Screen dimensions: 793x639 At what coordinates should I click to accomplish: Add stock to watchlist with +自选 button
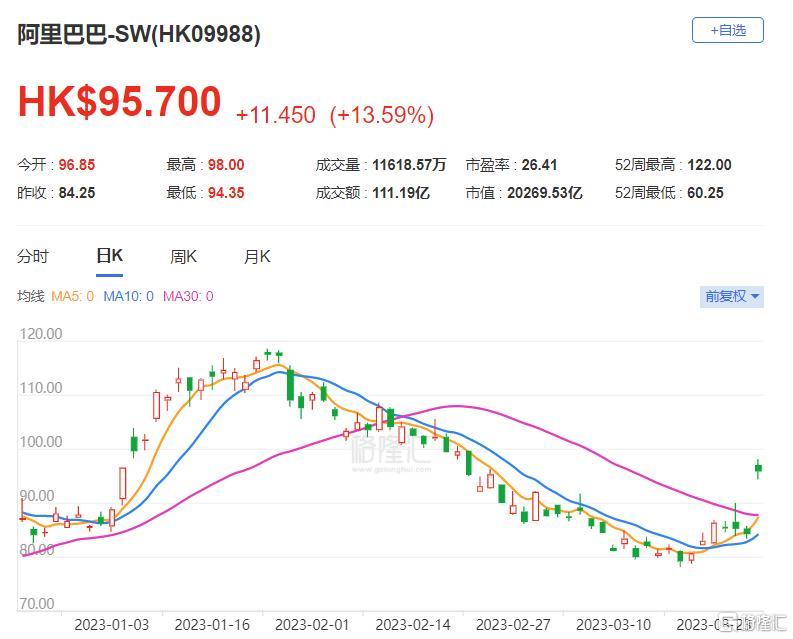tap(727, 30)
